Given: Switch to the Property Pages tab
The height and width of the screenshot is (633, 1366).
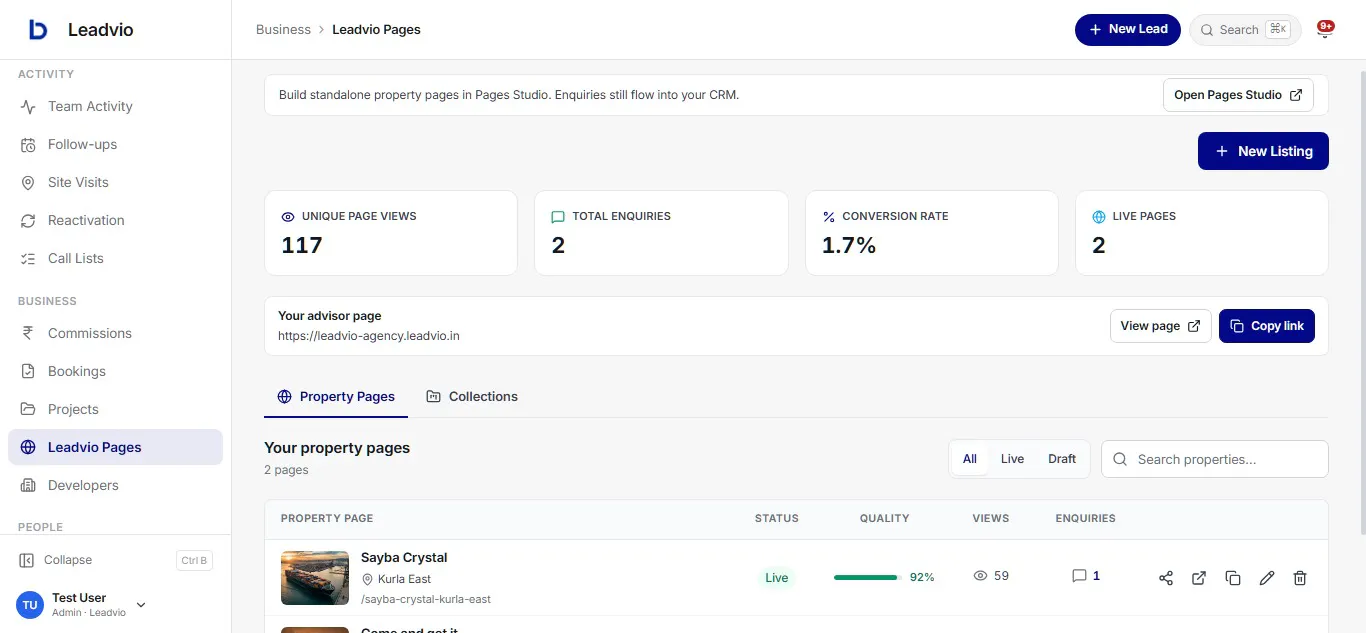Looking at the screenshot, I should (x=336, y=397).
